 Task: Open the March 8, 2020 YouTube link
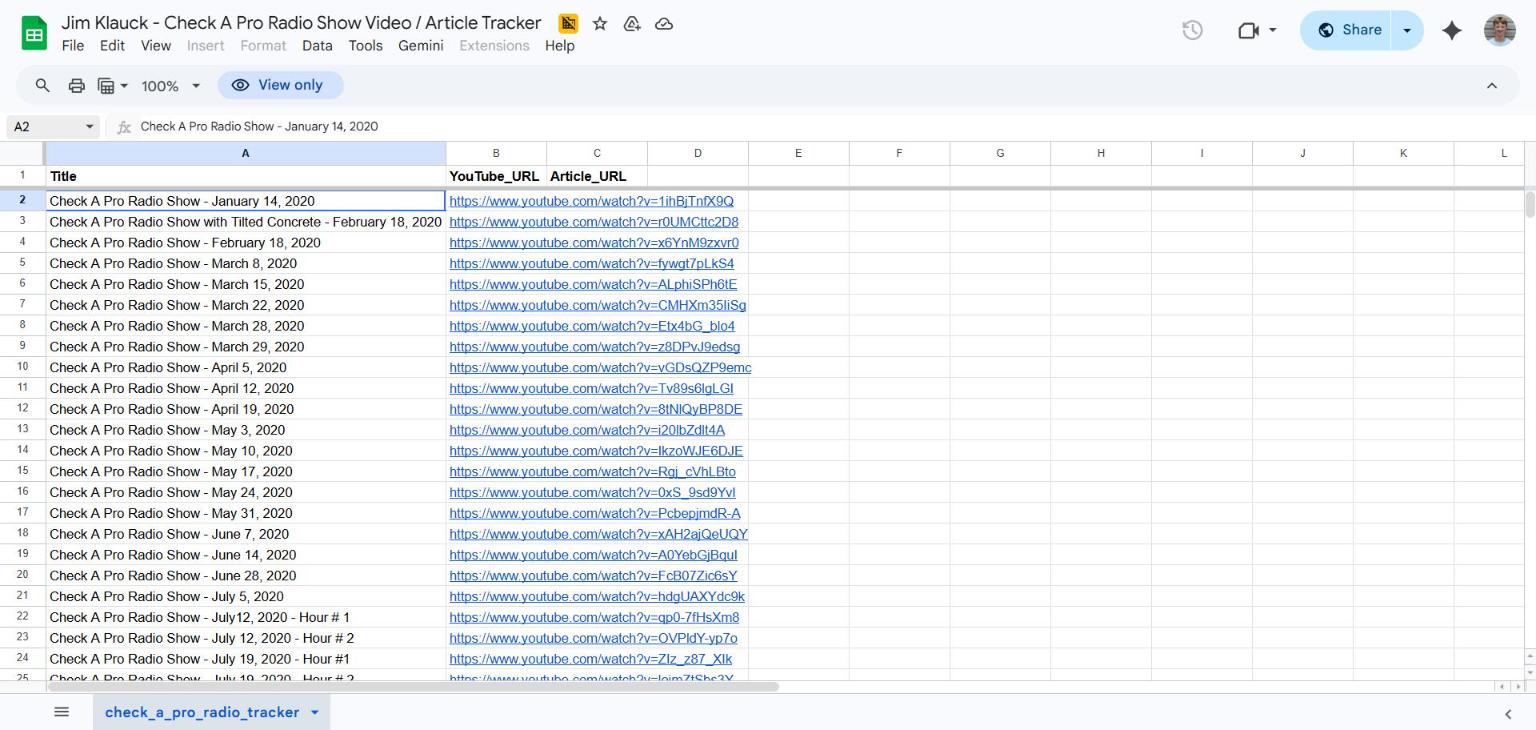tap(591, 264)
